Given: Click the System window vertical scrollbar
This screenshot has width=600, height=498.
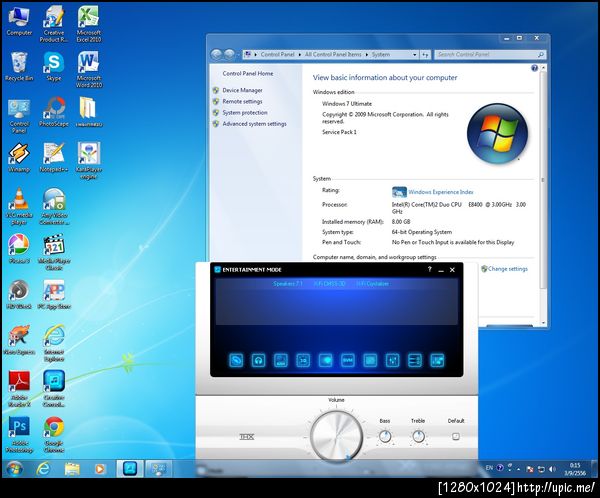Looking at the screenshot, I should click(542, 180).
